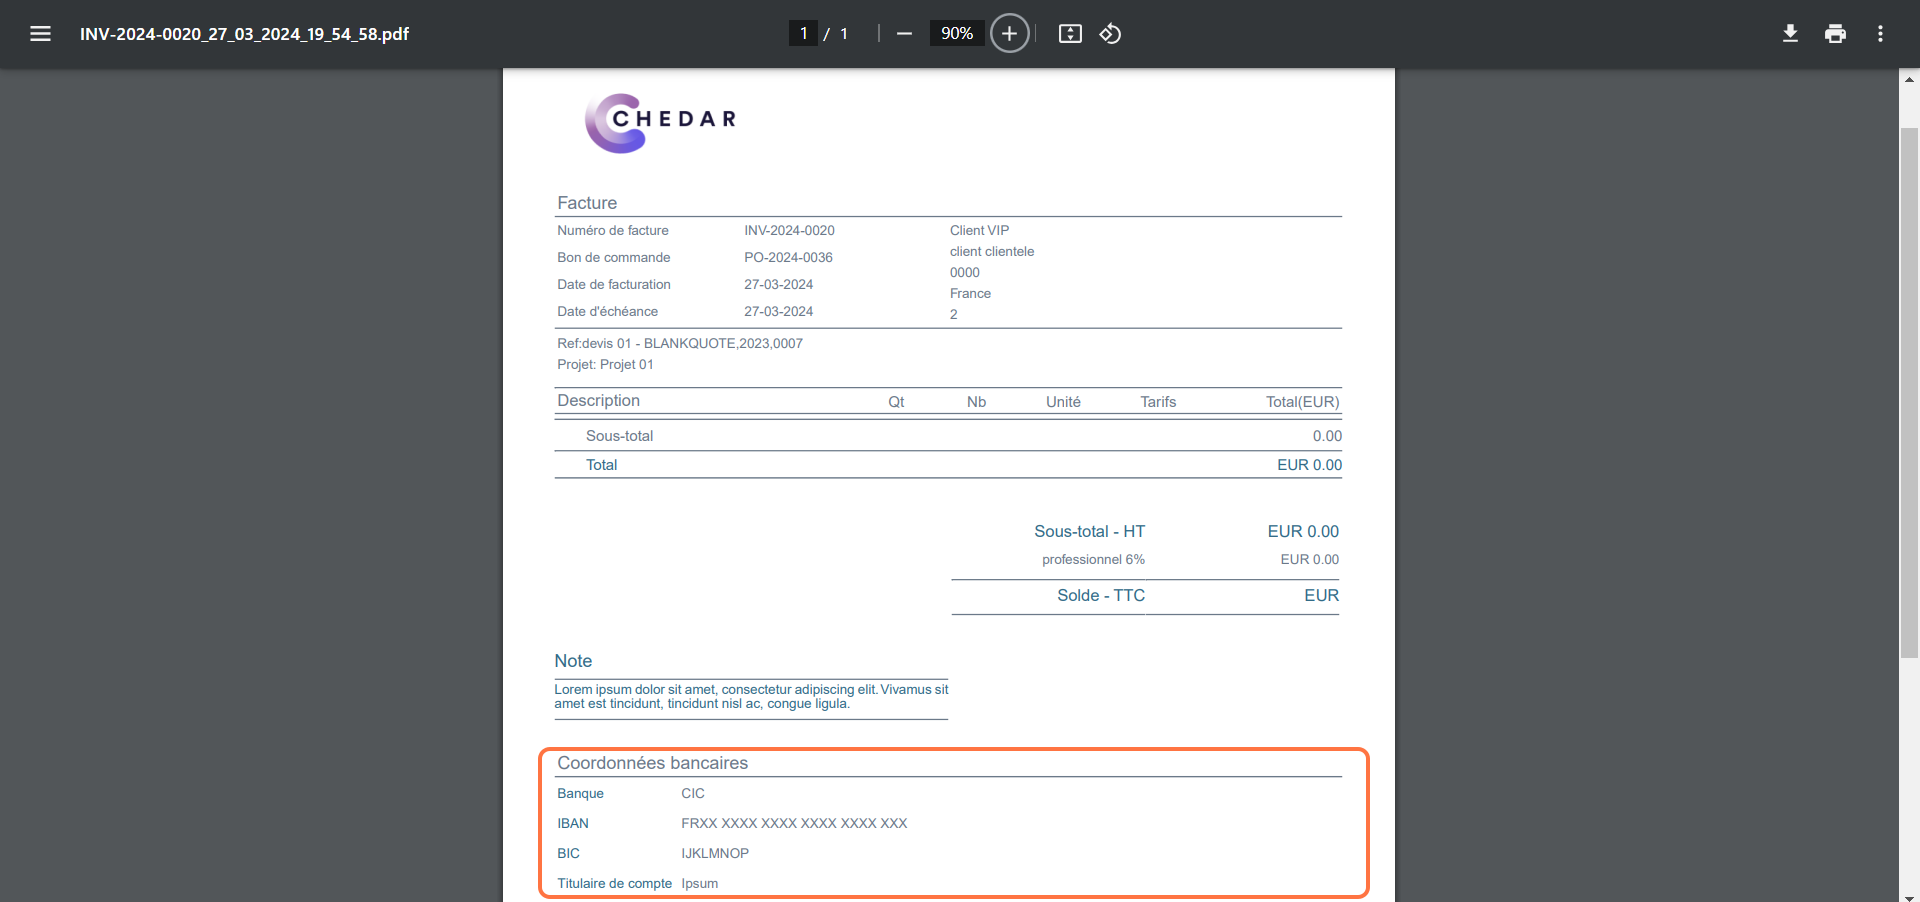The height and width of the screenshot is (902, 1920).
Task: Click the bank name CIC
Action: coord(693,793)
